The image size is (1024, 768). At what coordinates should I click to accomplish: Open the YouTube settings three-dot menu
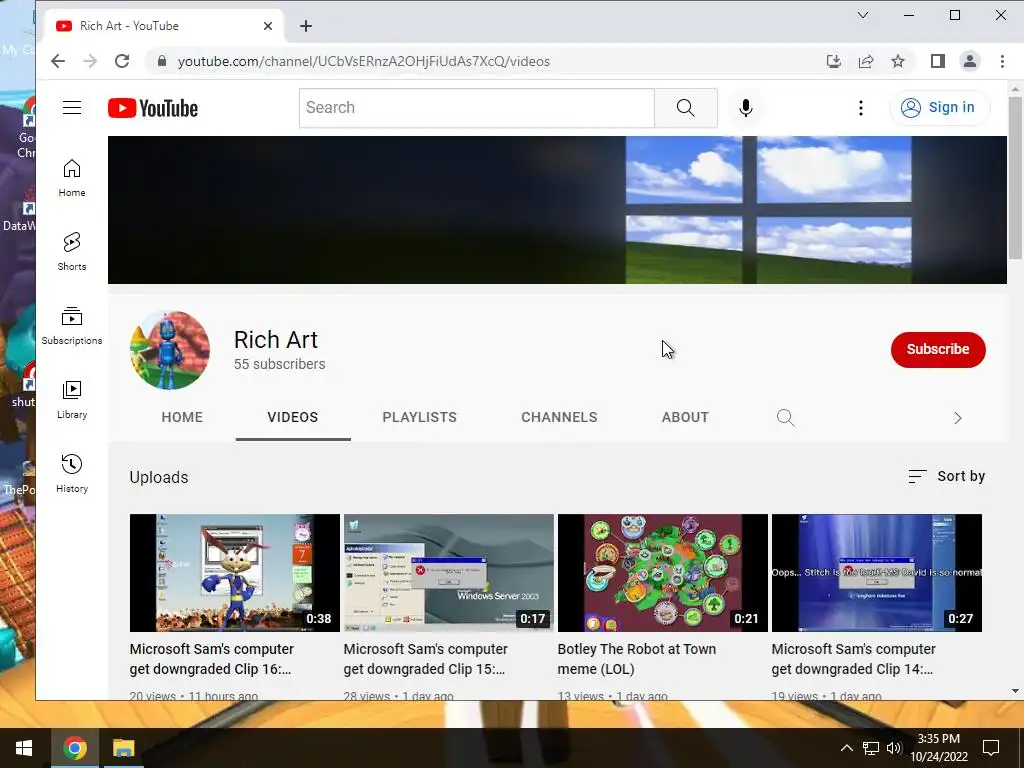pos(861,108)
